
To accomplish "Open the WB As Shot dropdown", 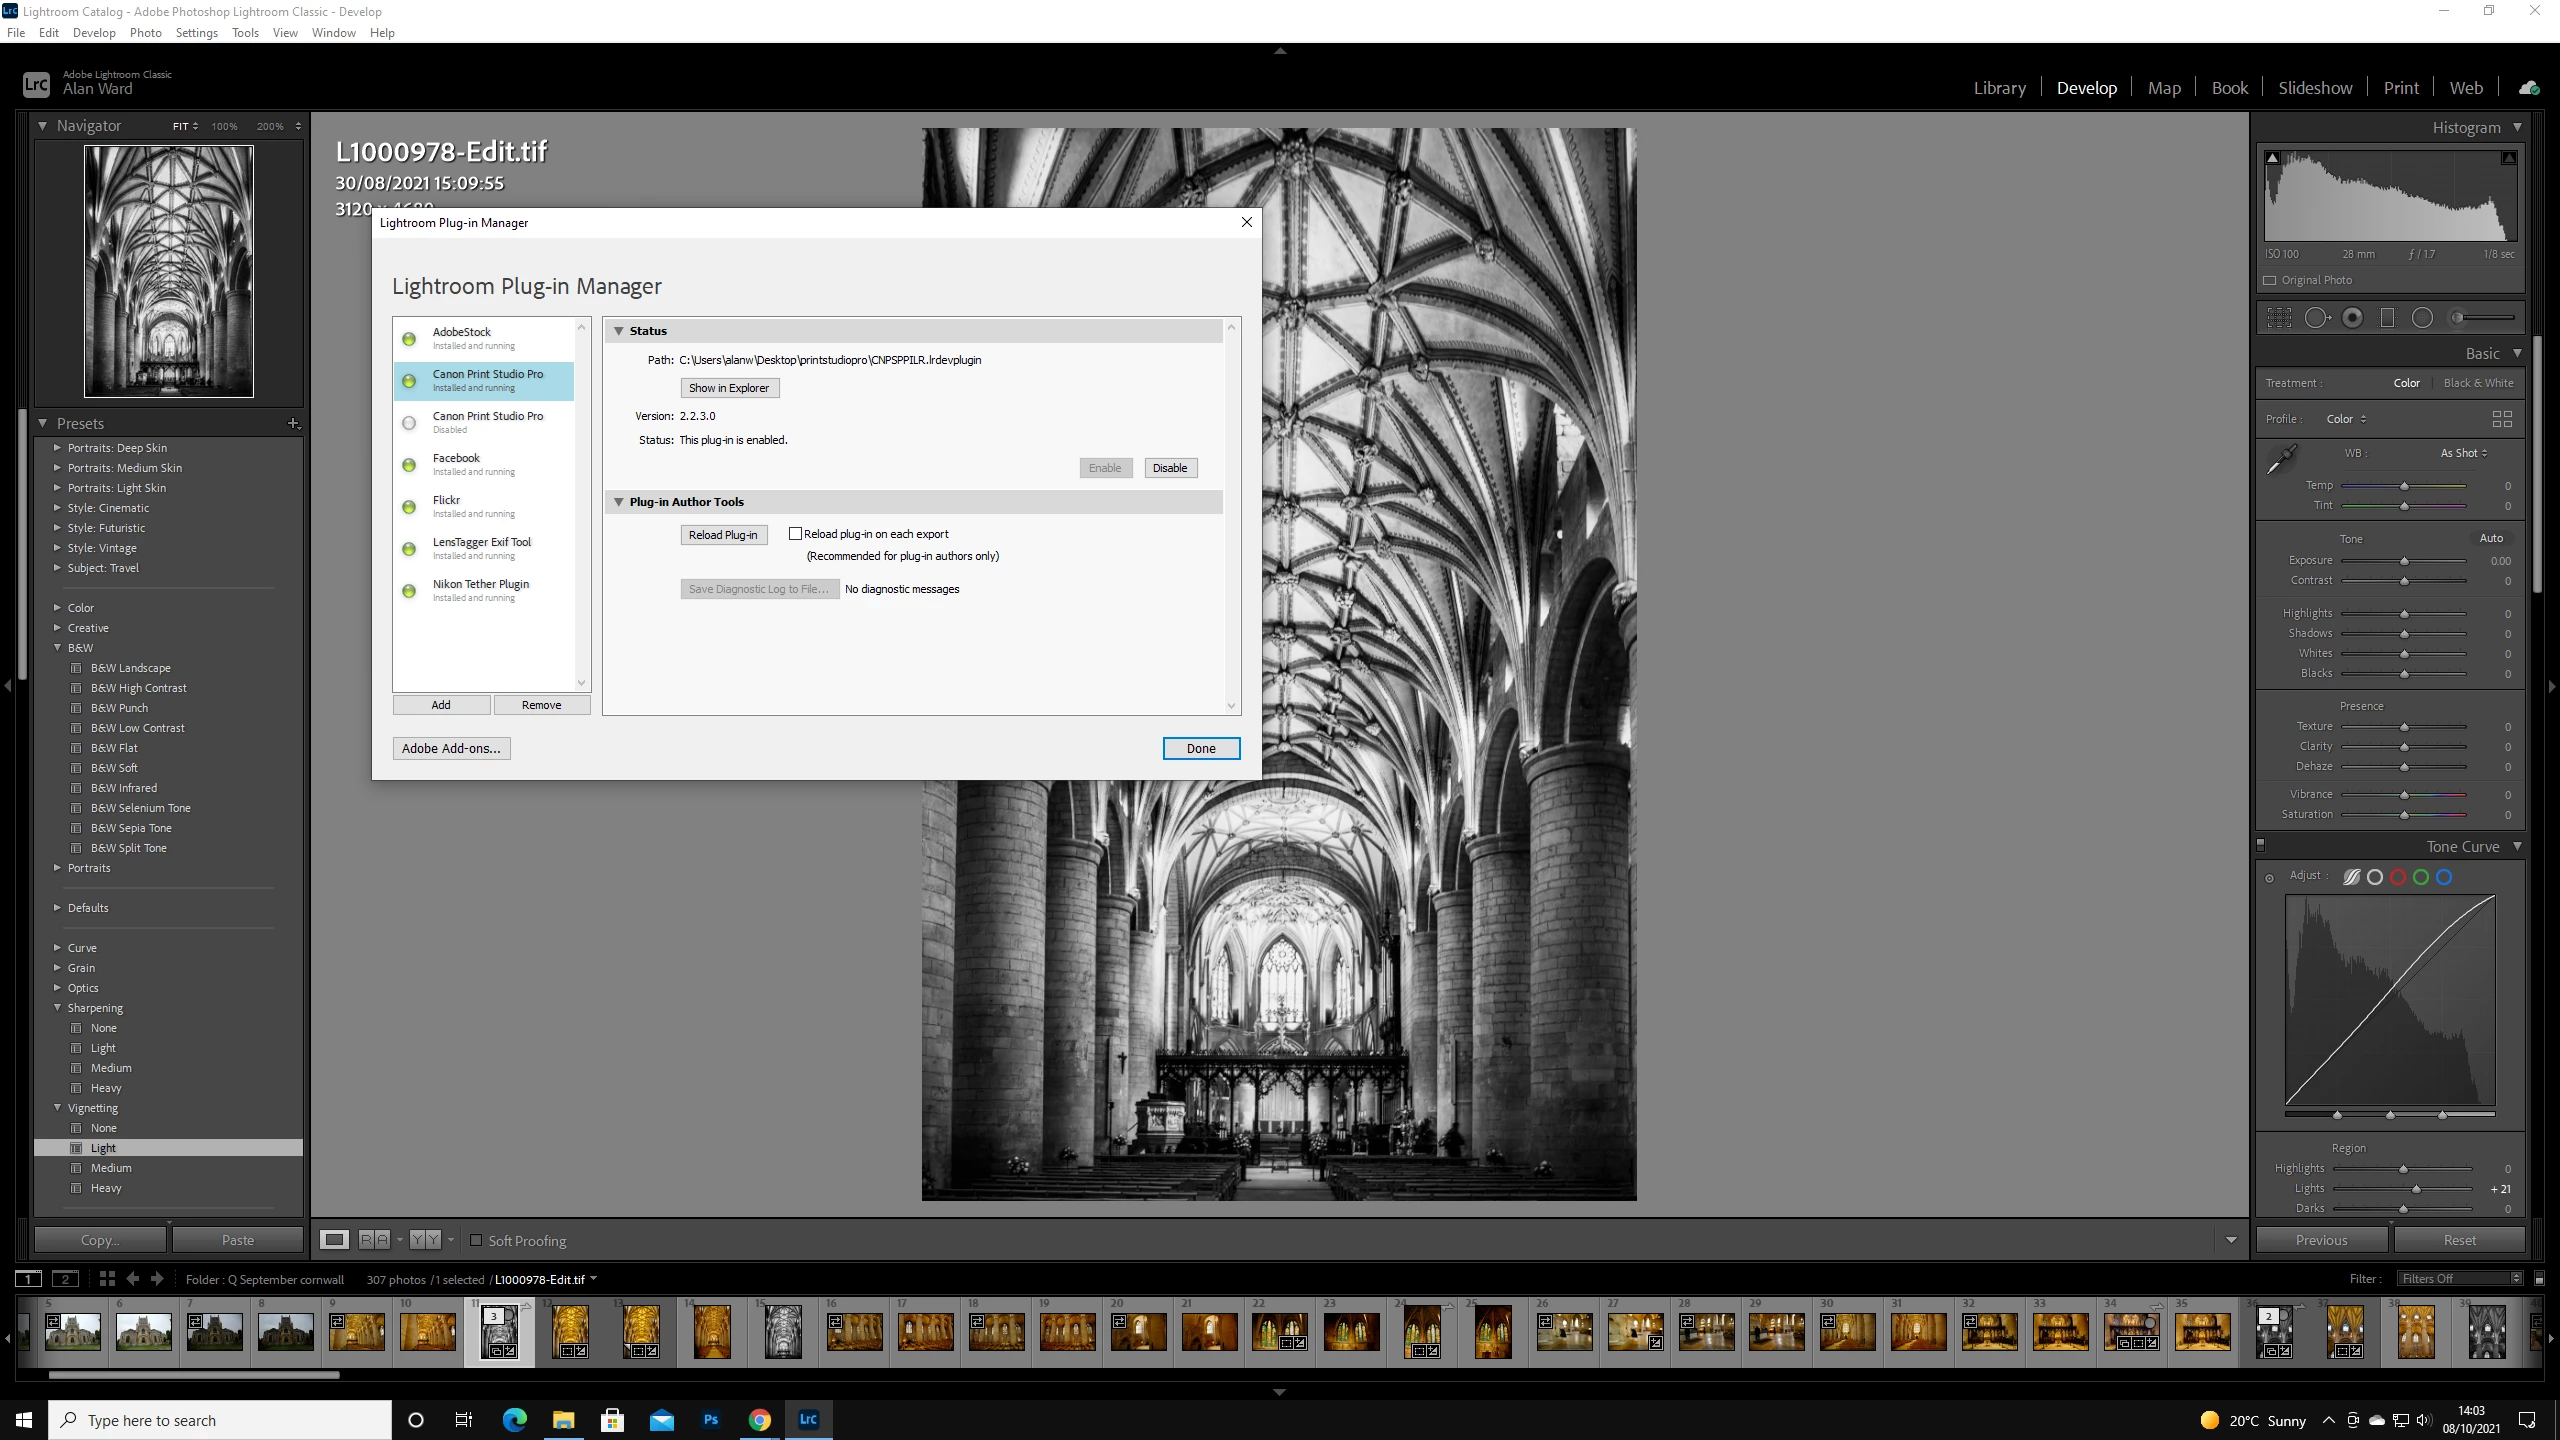I will pos(2464,453).
